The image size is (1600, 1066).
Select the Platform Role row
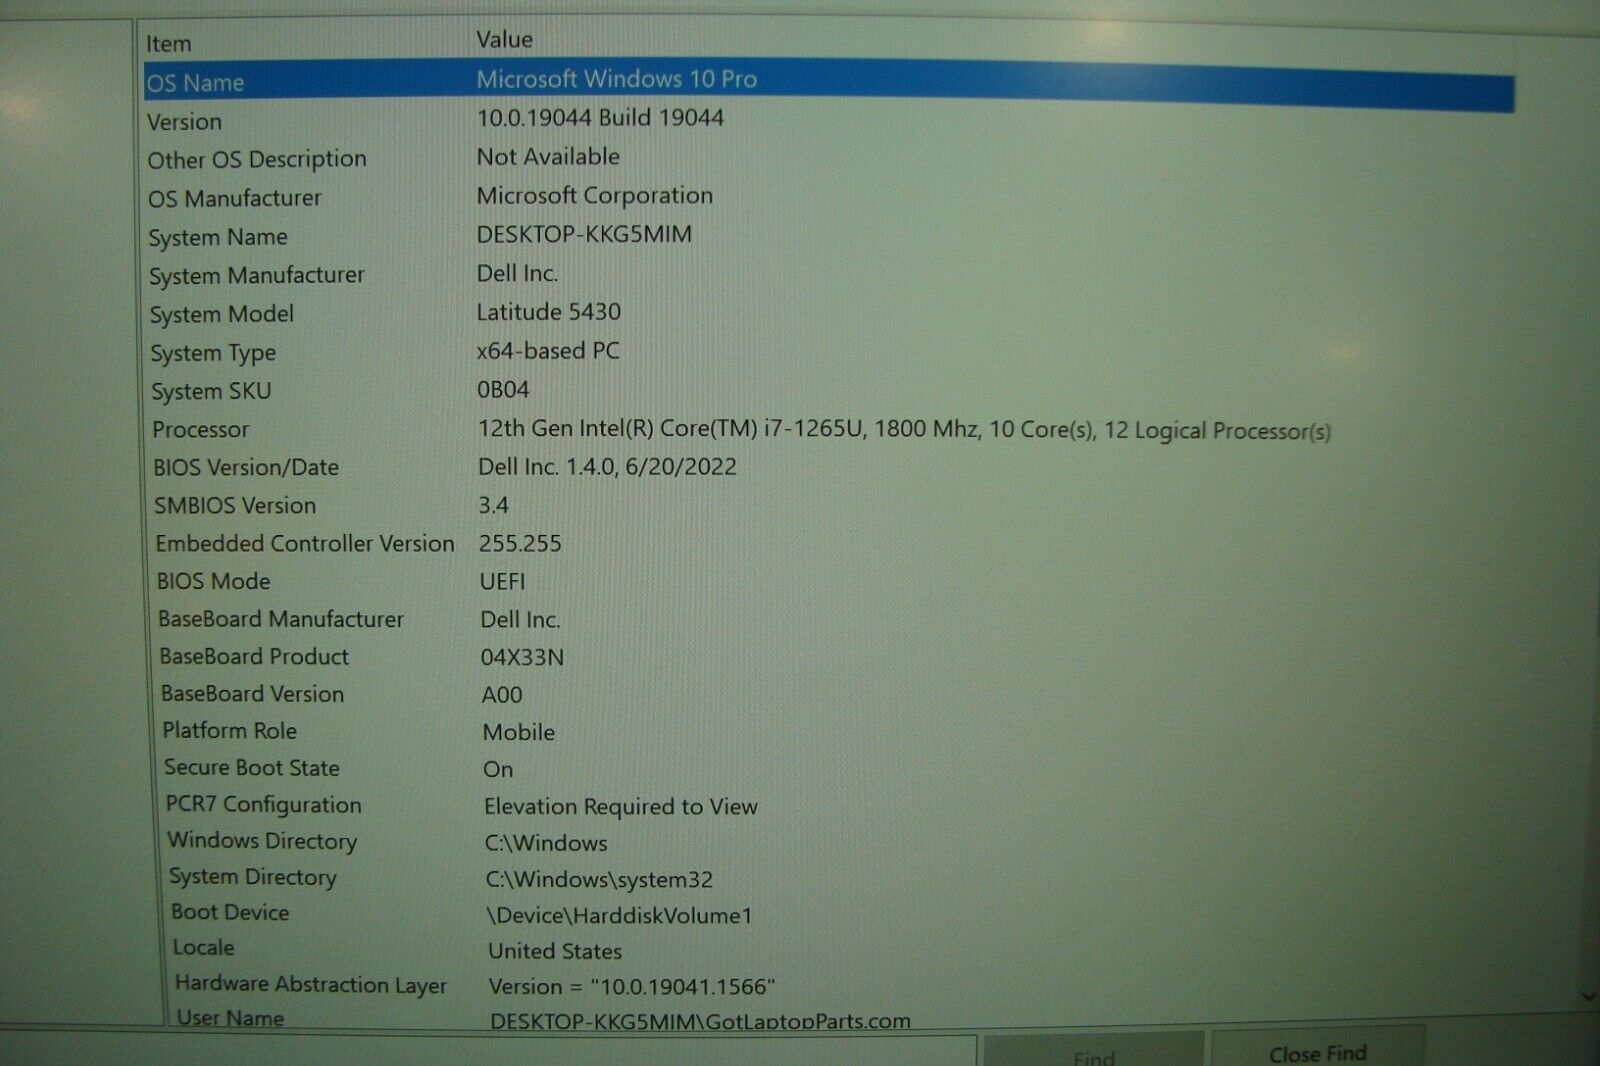828,731
